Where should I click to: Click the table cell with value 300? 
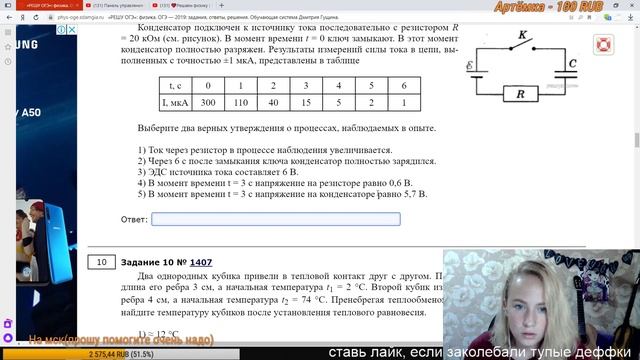(x=208, y=103)
